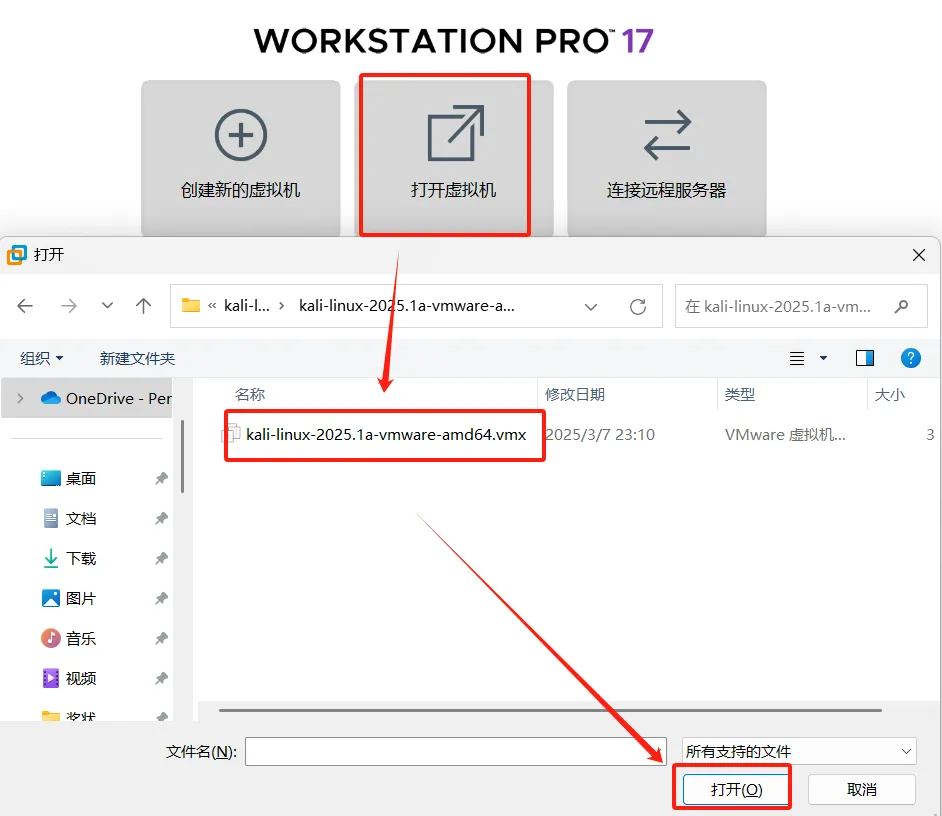Click the search box for kali-linux folder

801,306
